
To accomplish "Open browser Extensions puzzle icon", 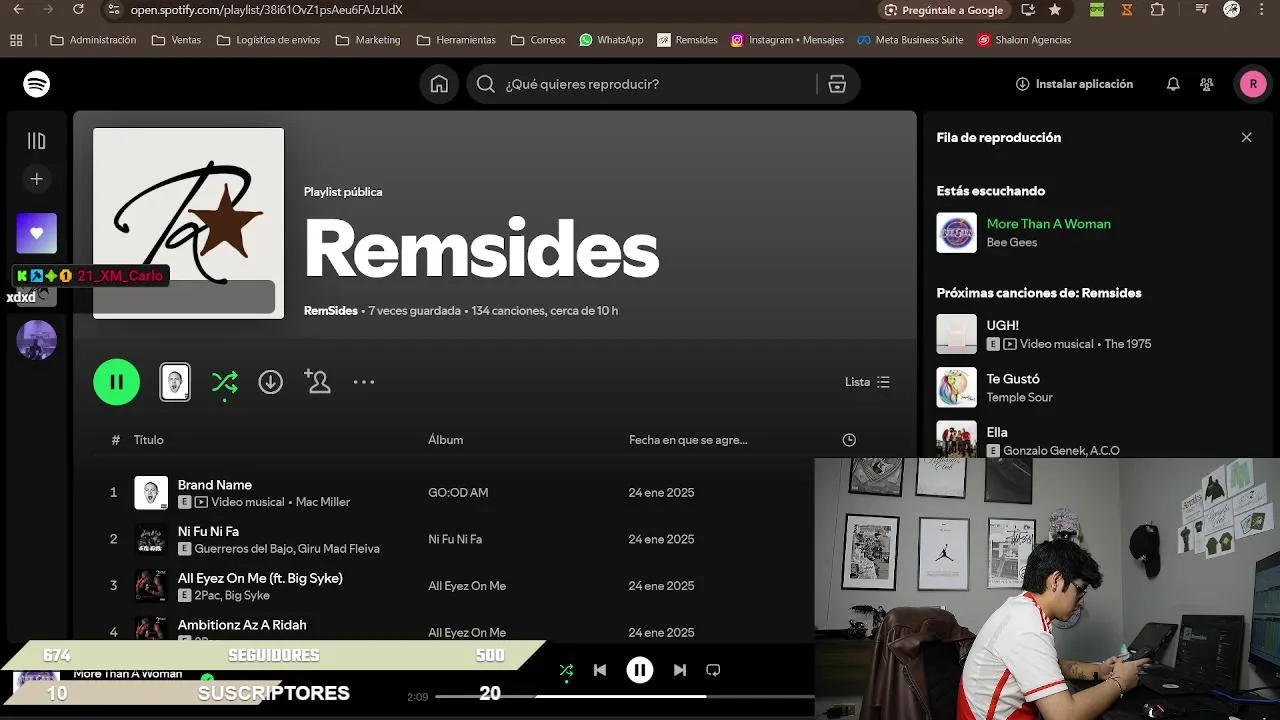I will [x=1157, y=10].
